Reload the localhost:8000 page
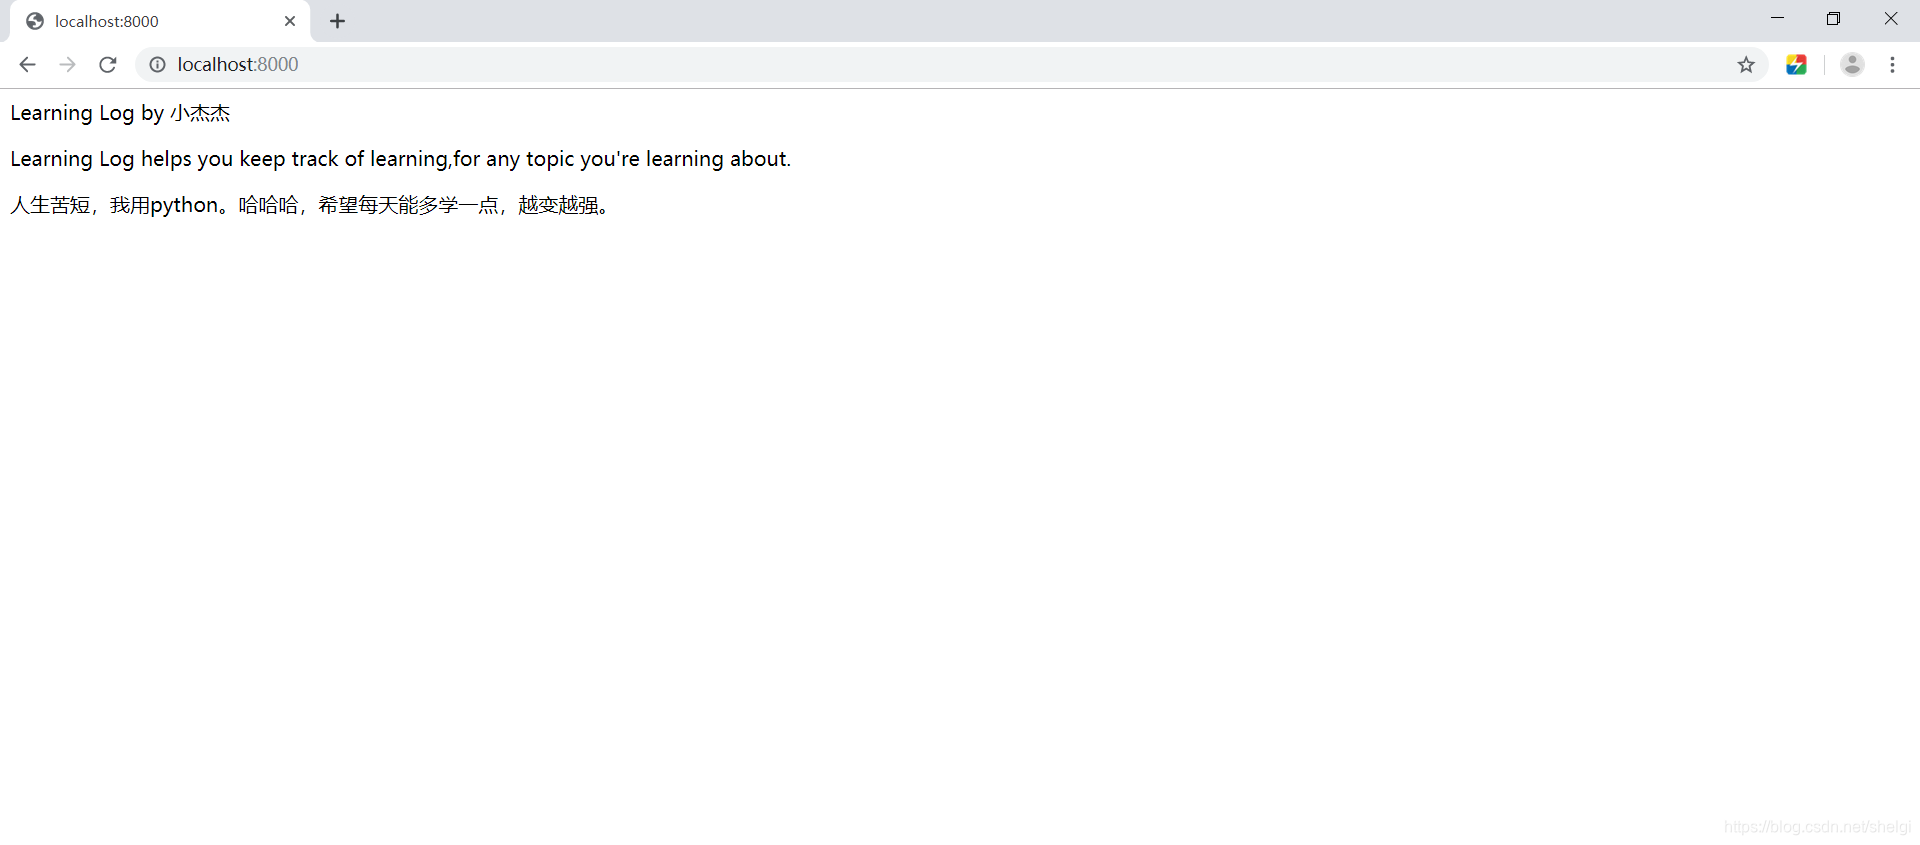Image resolution: width=1920 pixels, height=845 pixels. (x=108, y=65)
